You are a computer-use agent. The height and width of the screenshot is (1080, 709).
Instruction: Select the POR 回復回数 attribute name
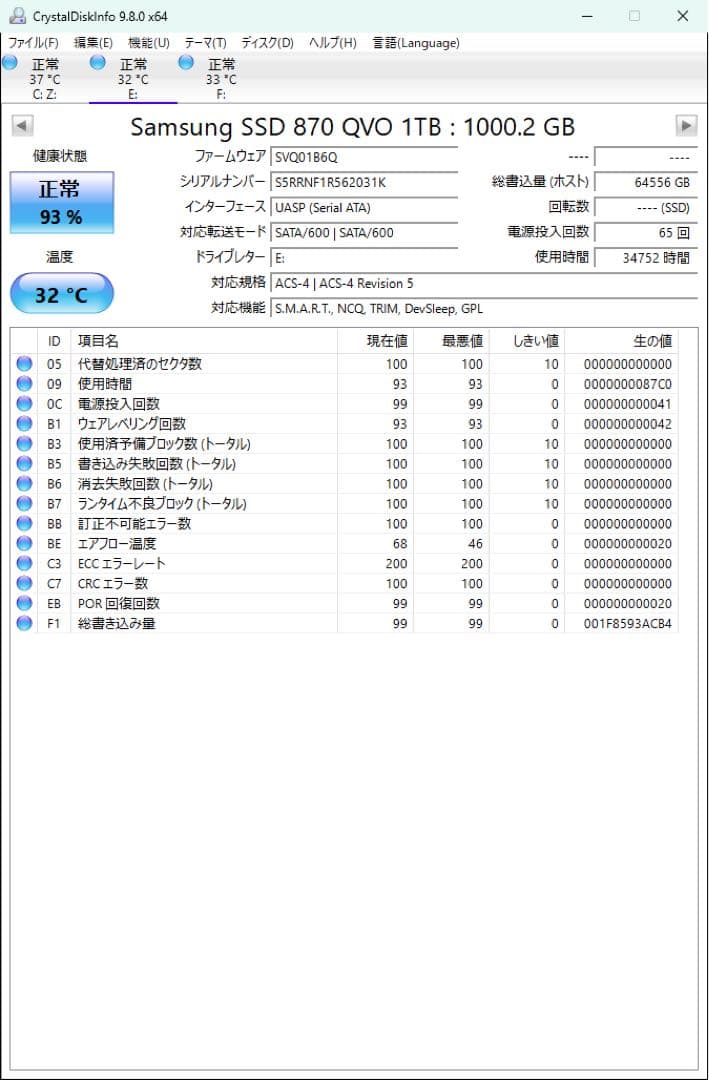(119, 603)
